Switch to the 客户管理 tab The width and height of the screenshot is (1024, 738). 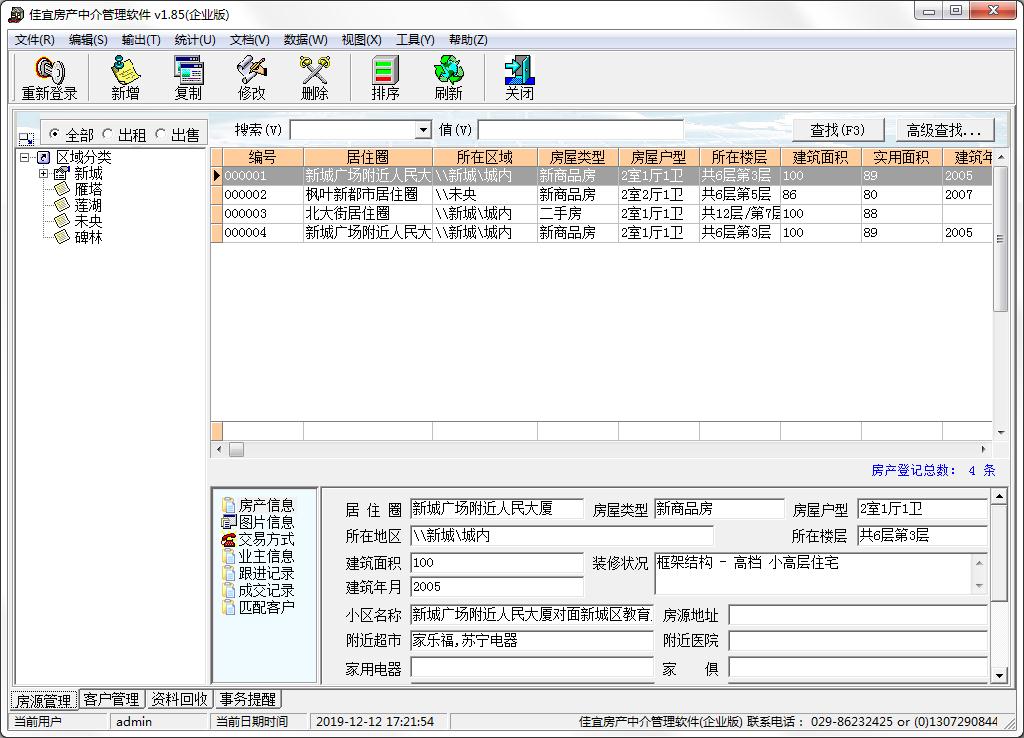click(x=111, y=699)
